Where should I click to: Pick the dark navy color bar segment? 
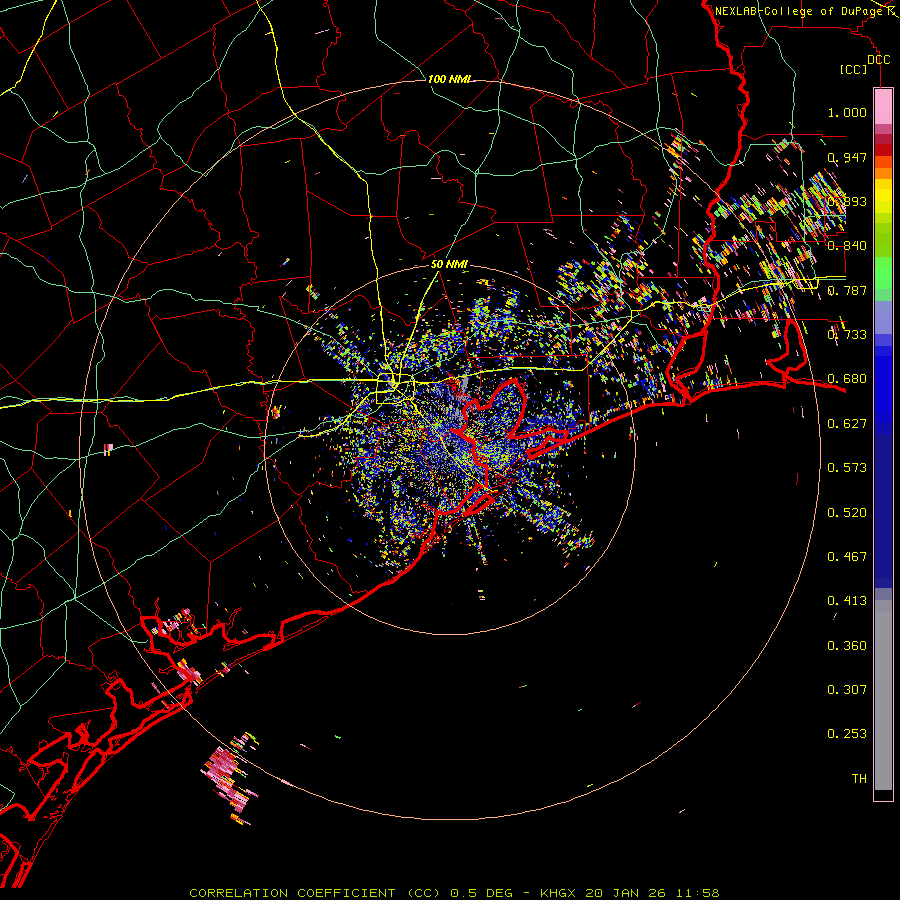click(883, 511)
